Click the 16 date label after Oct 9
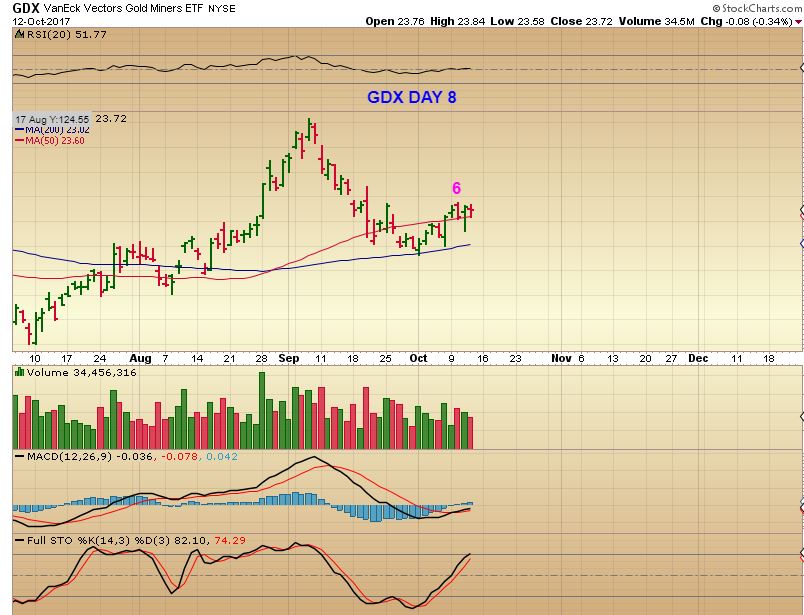Viewport: 804px width, 615px height. click(x=483, y=359)
